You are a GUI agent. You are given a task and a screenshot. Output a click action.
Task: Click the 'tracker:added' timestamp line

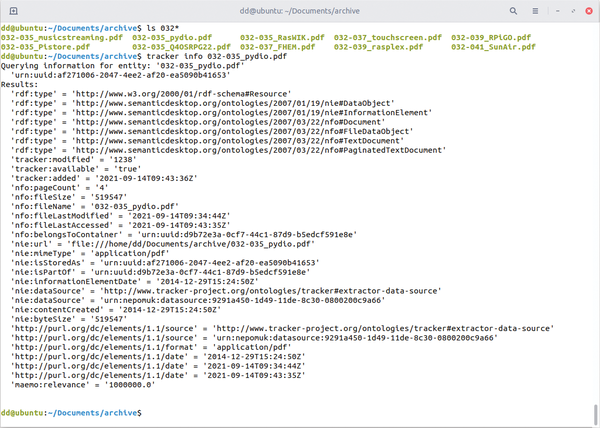tap(104, 178)
